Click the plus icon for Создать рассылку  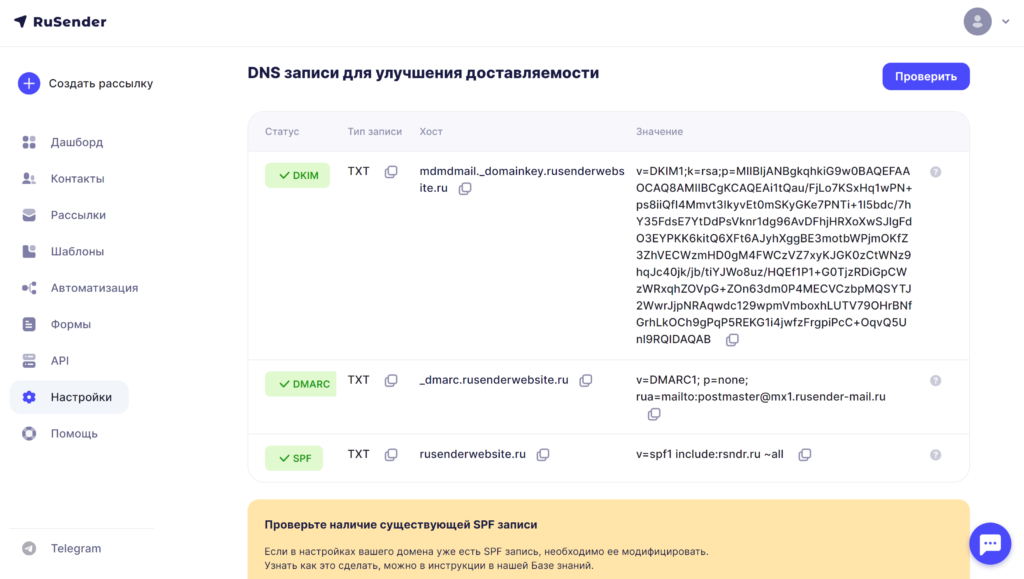(x=29, y=84)
